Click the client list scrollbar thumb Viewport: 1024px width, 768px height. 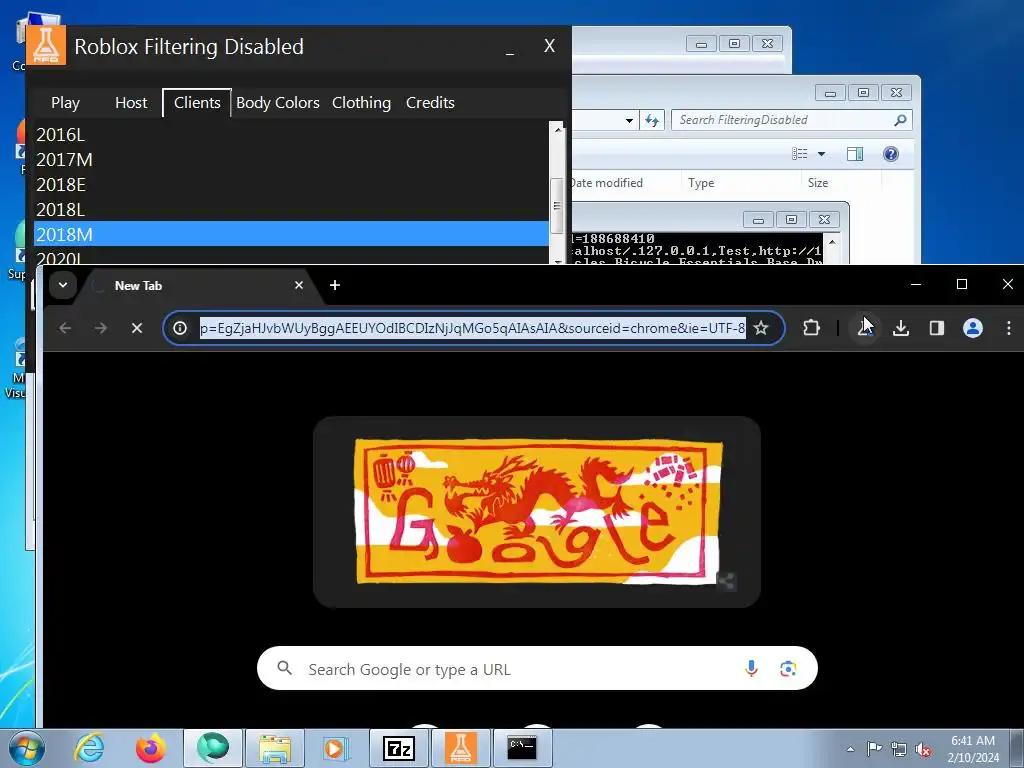(x=557, y=206)
